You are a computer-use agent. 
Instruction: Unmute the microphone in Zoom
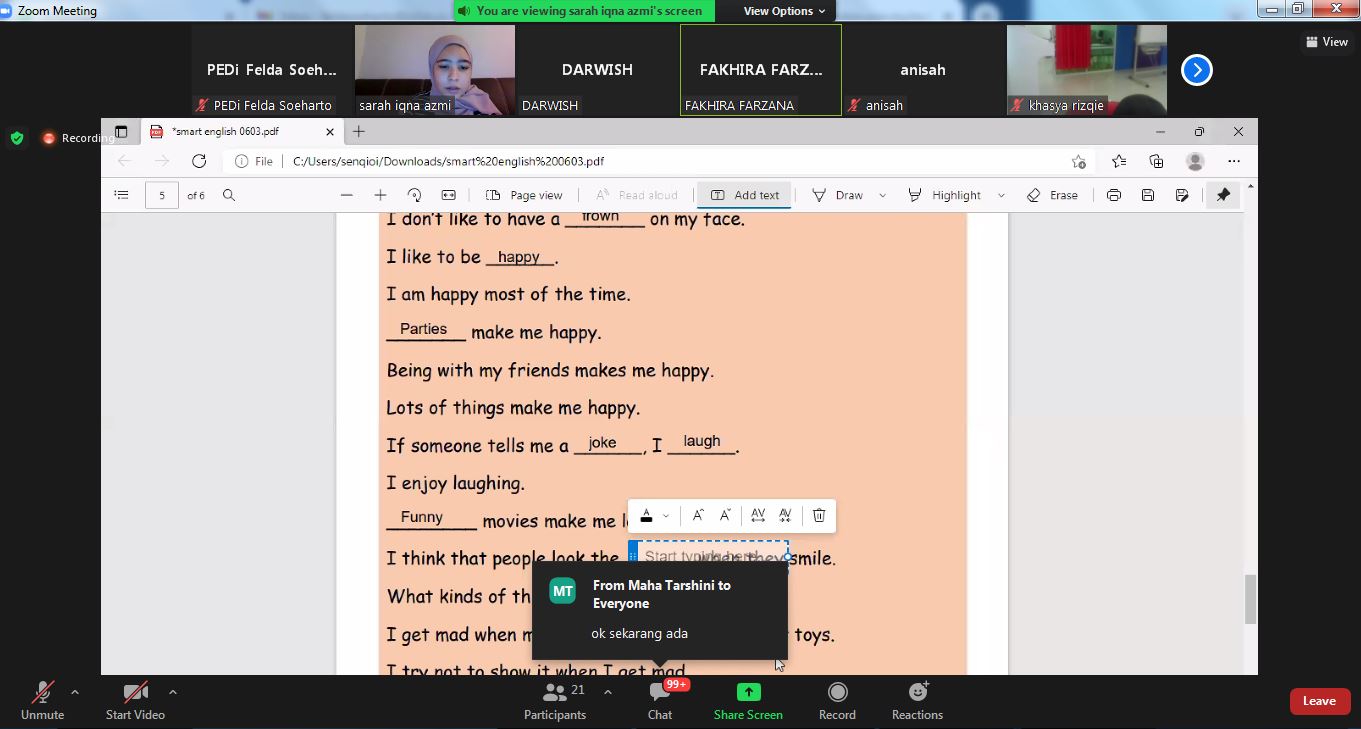(42, 700)
